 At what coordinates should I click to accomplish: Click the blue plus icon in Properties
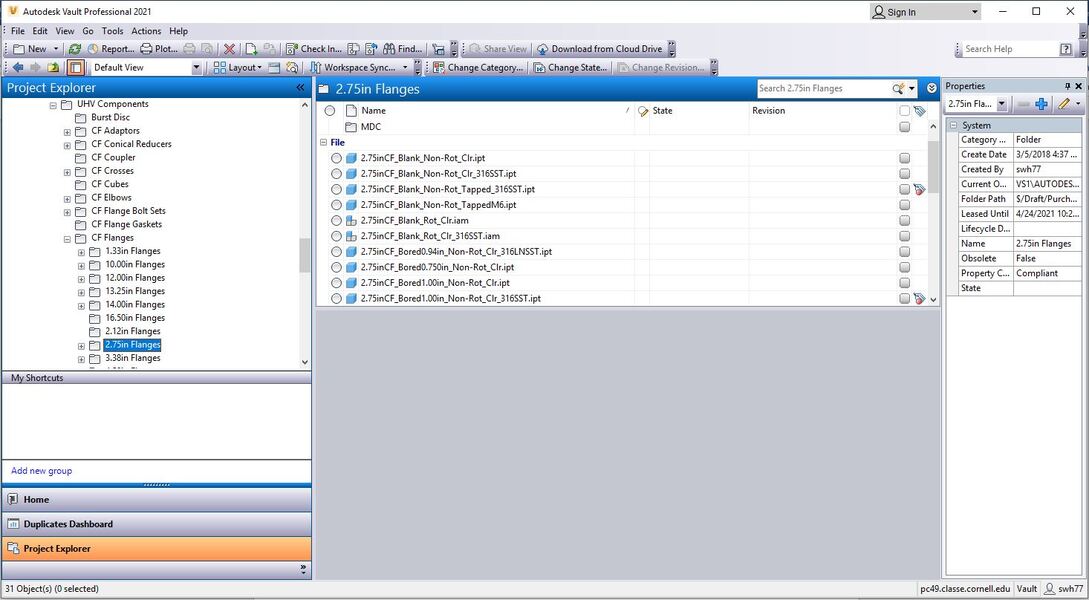pos(1041,104)
